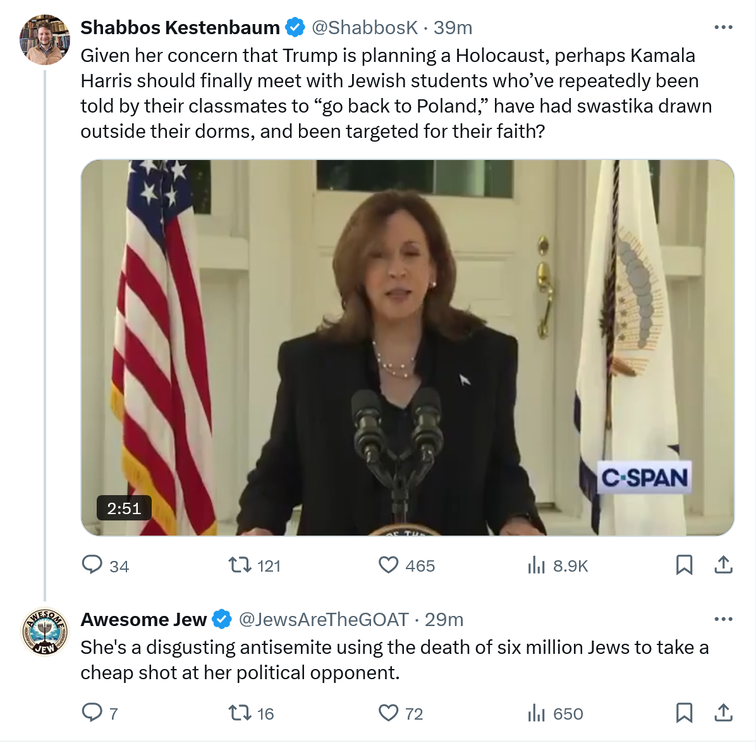This screenshot has height=750, width=756.
Task: View analytics for the 650 views reply
Action: tap(537, 713)
